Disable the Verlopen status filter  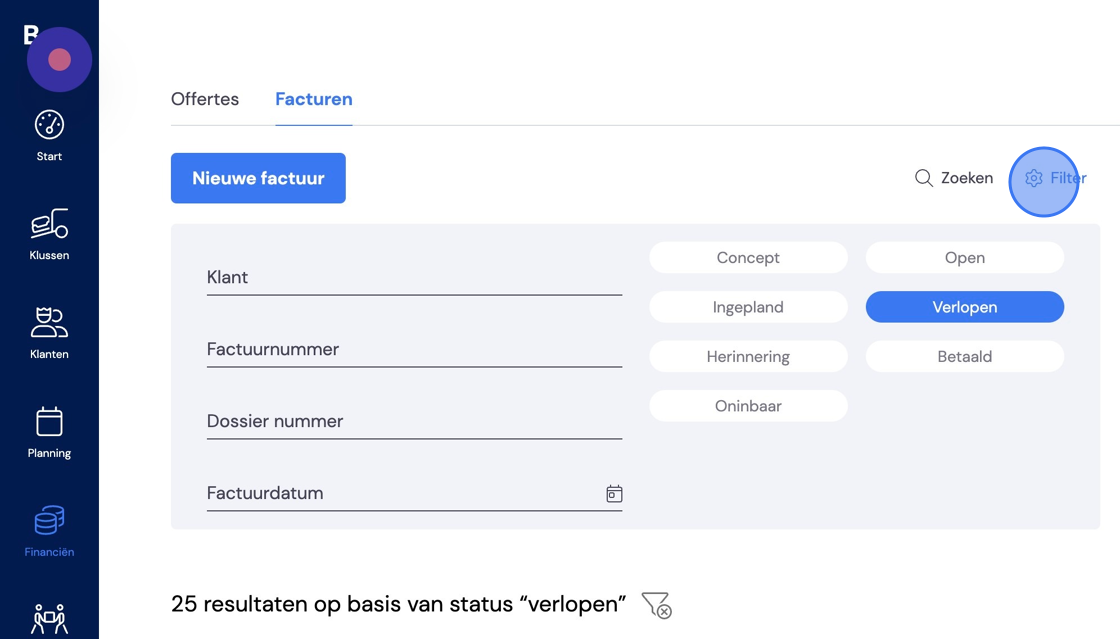964,307
